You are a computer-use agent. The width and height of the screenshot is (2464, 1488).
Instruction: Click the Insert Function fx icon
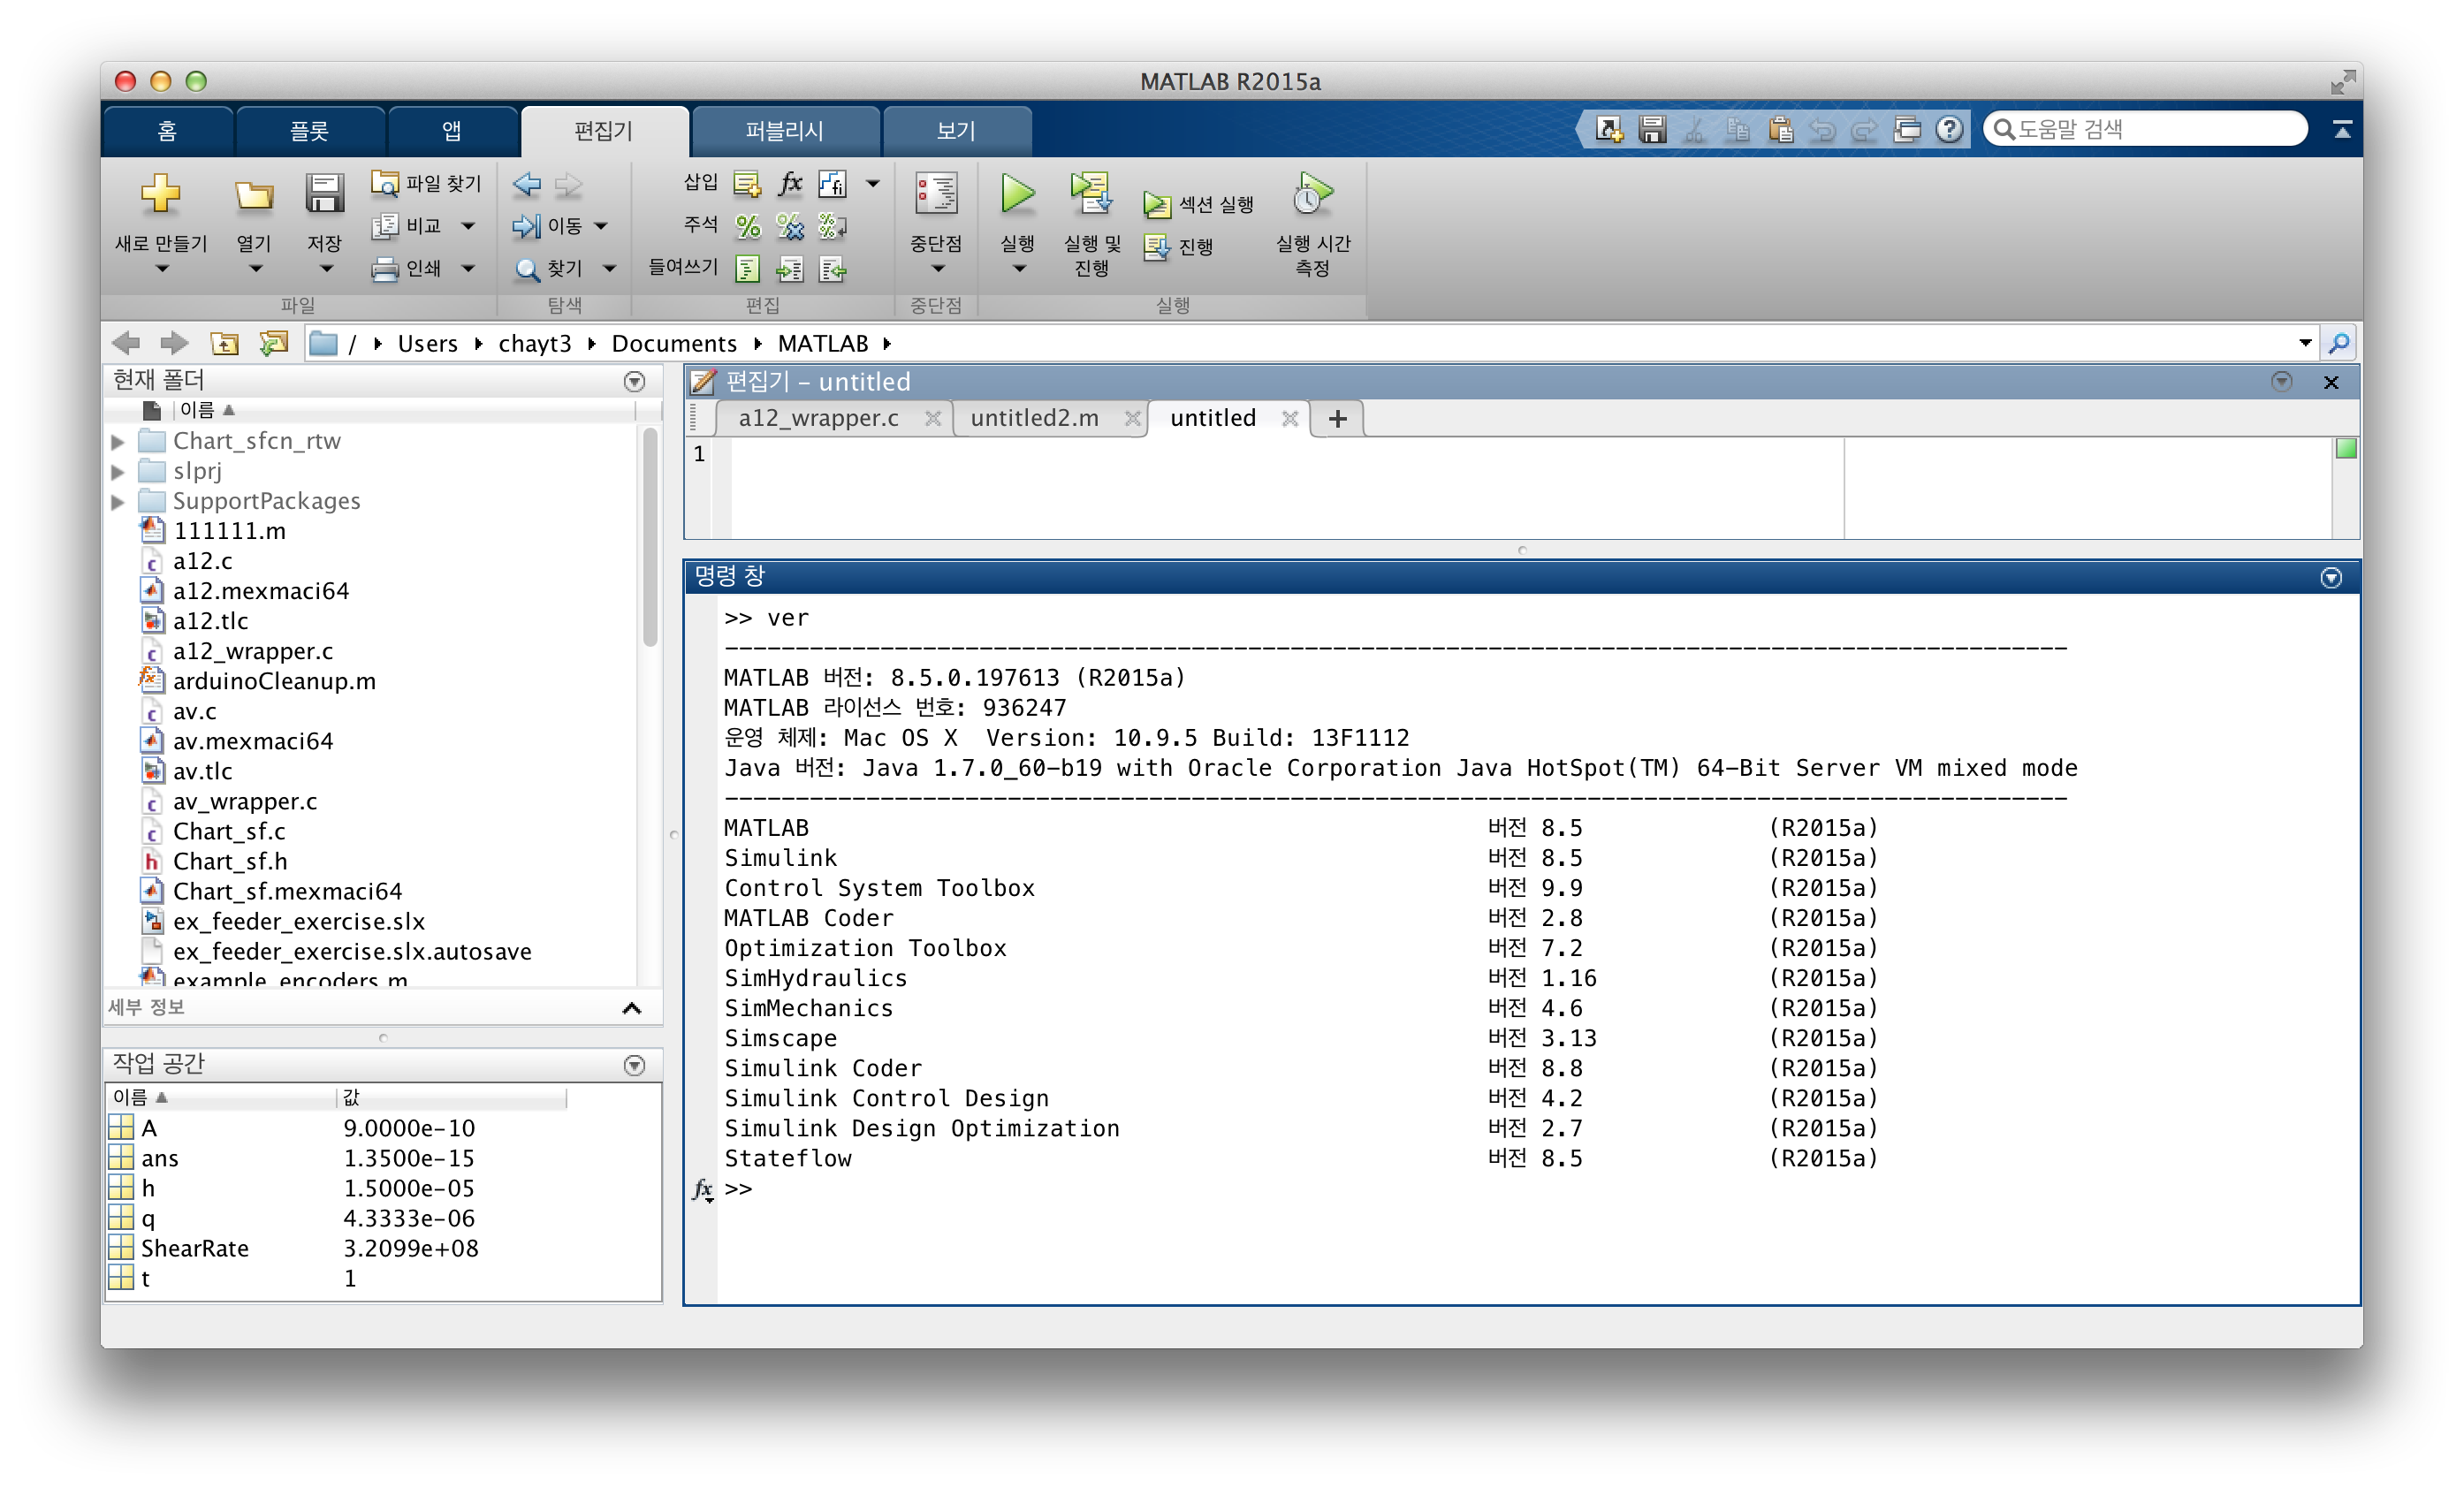tap(790, 183)
